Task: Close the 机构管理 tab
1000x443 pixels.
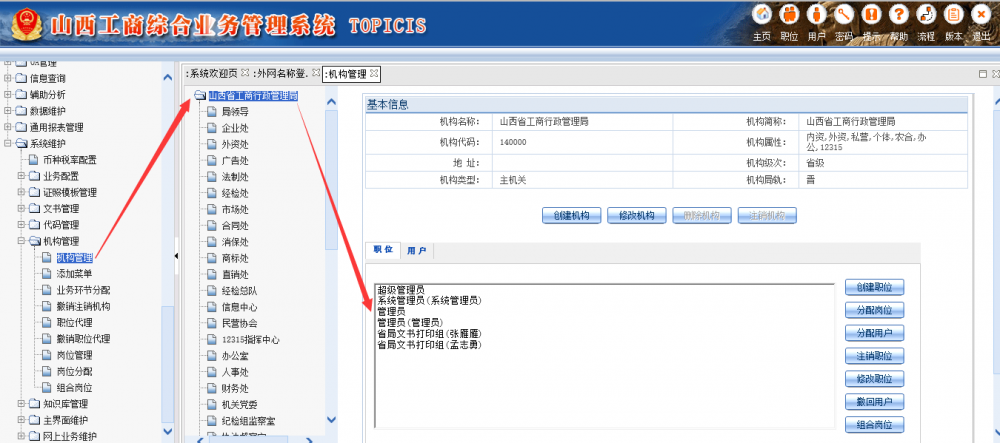Action: tap(375, 73)
